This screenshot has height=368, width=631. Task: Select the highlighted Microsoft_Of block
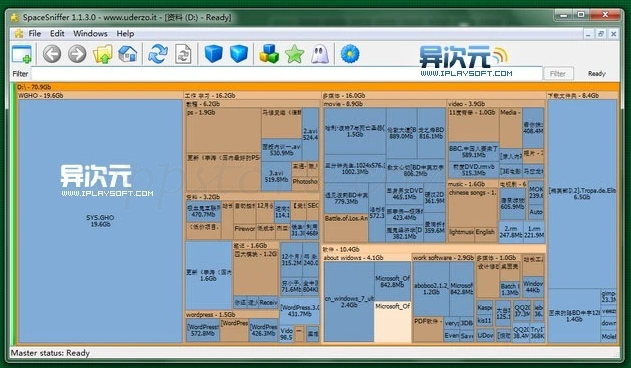392,322
